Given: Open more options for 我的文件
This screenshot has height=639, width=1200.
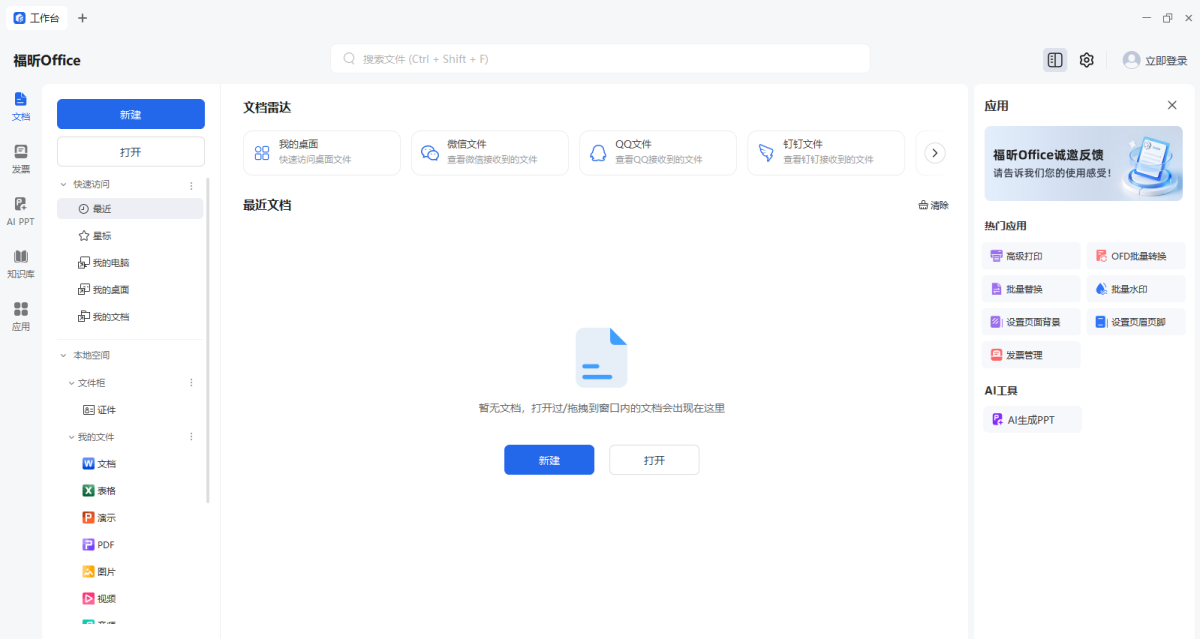Looking at the screenshot, I should point(192,437).
